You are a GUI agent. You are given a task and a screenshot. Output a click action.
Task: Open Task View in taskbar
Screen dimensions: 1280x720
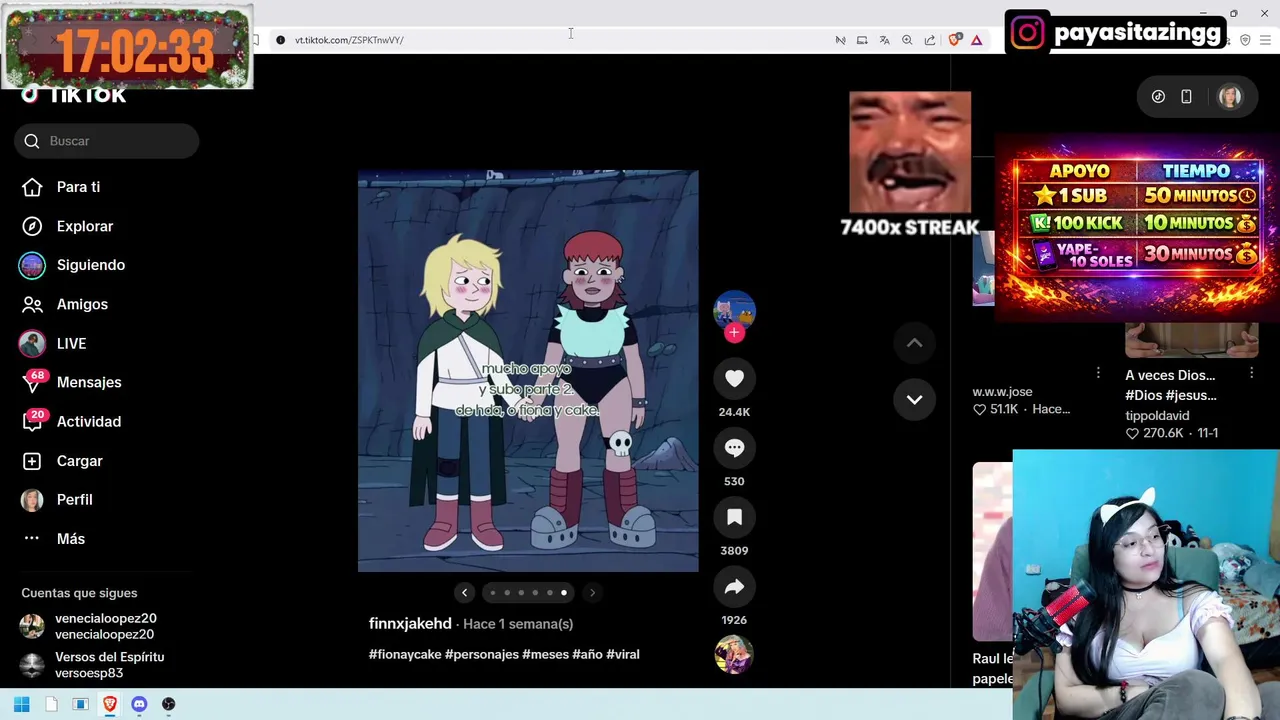(x=80, y=704)
